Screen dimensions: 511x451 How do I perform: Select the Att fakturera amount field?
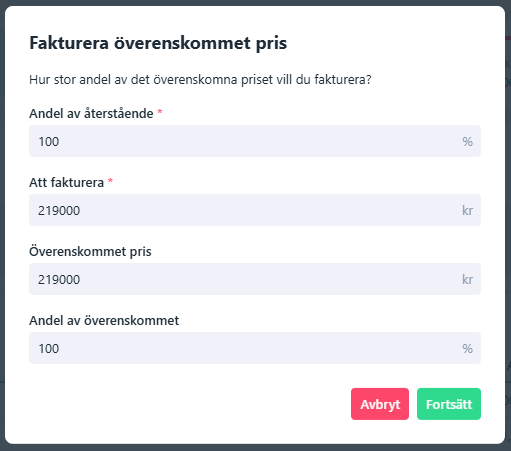coord(255,210)
